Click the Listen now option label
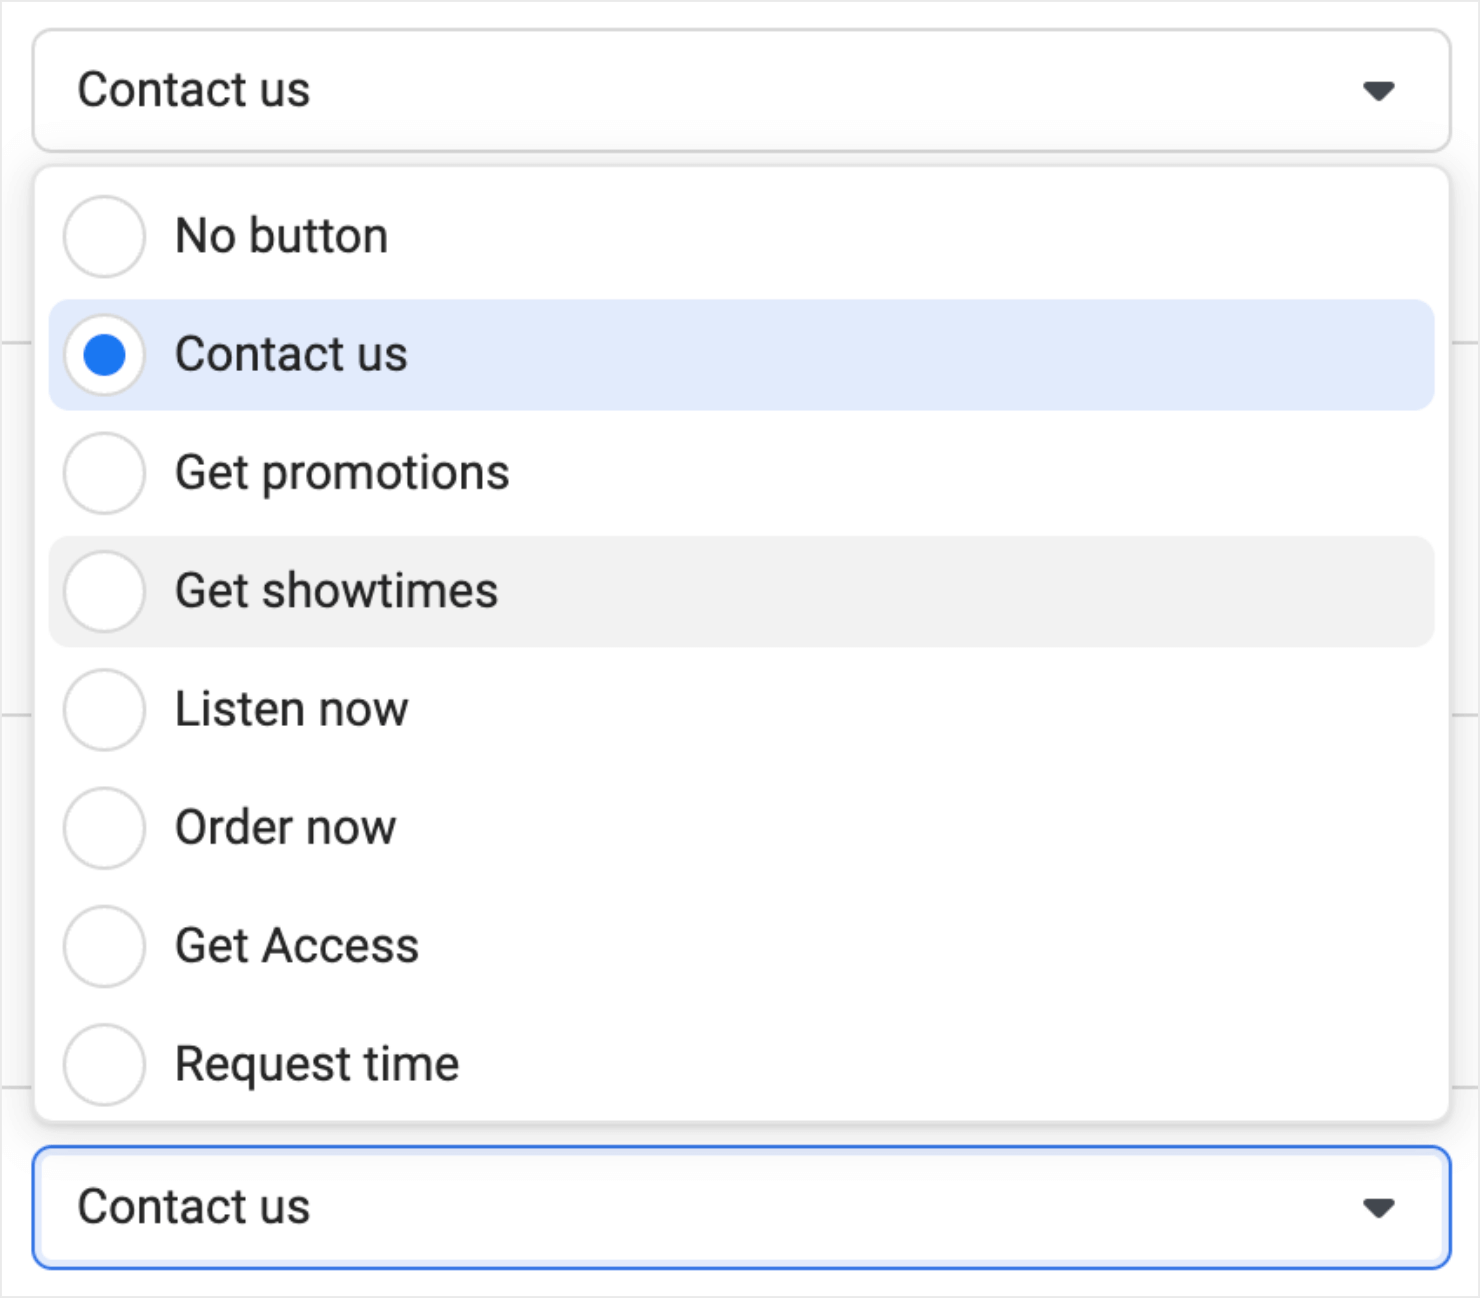The height and width of the screenshot is (1298, 1480). pos(291,709)
